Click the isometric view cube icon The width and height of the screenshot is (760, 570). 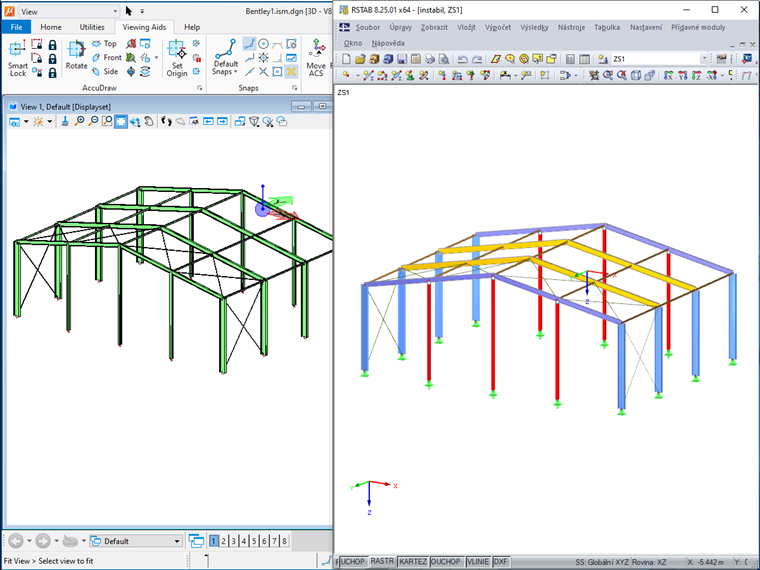coord(636,76)
